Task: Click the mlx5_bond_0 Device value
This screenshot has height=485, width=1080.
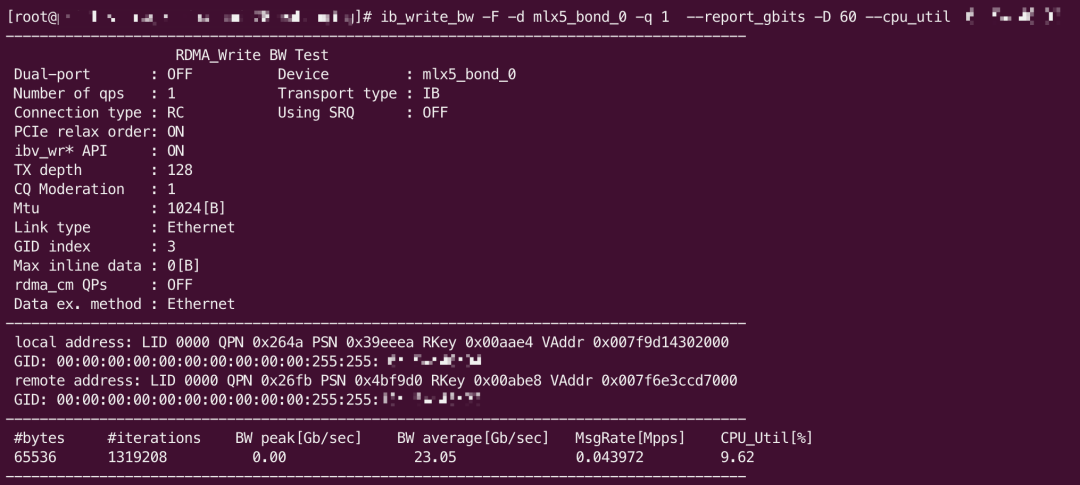Action: tap(469, 74)
